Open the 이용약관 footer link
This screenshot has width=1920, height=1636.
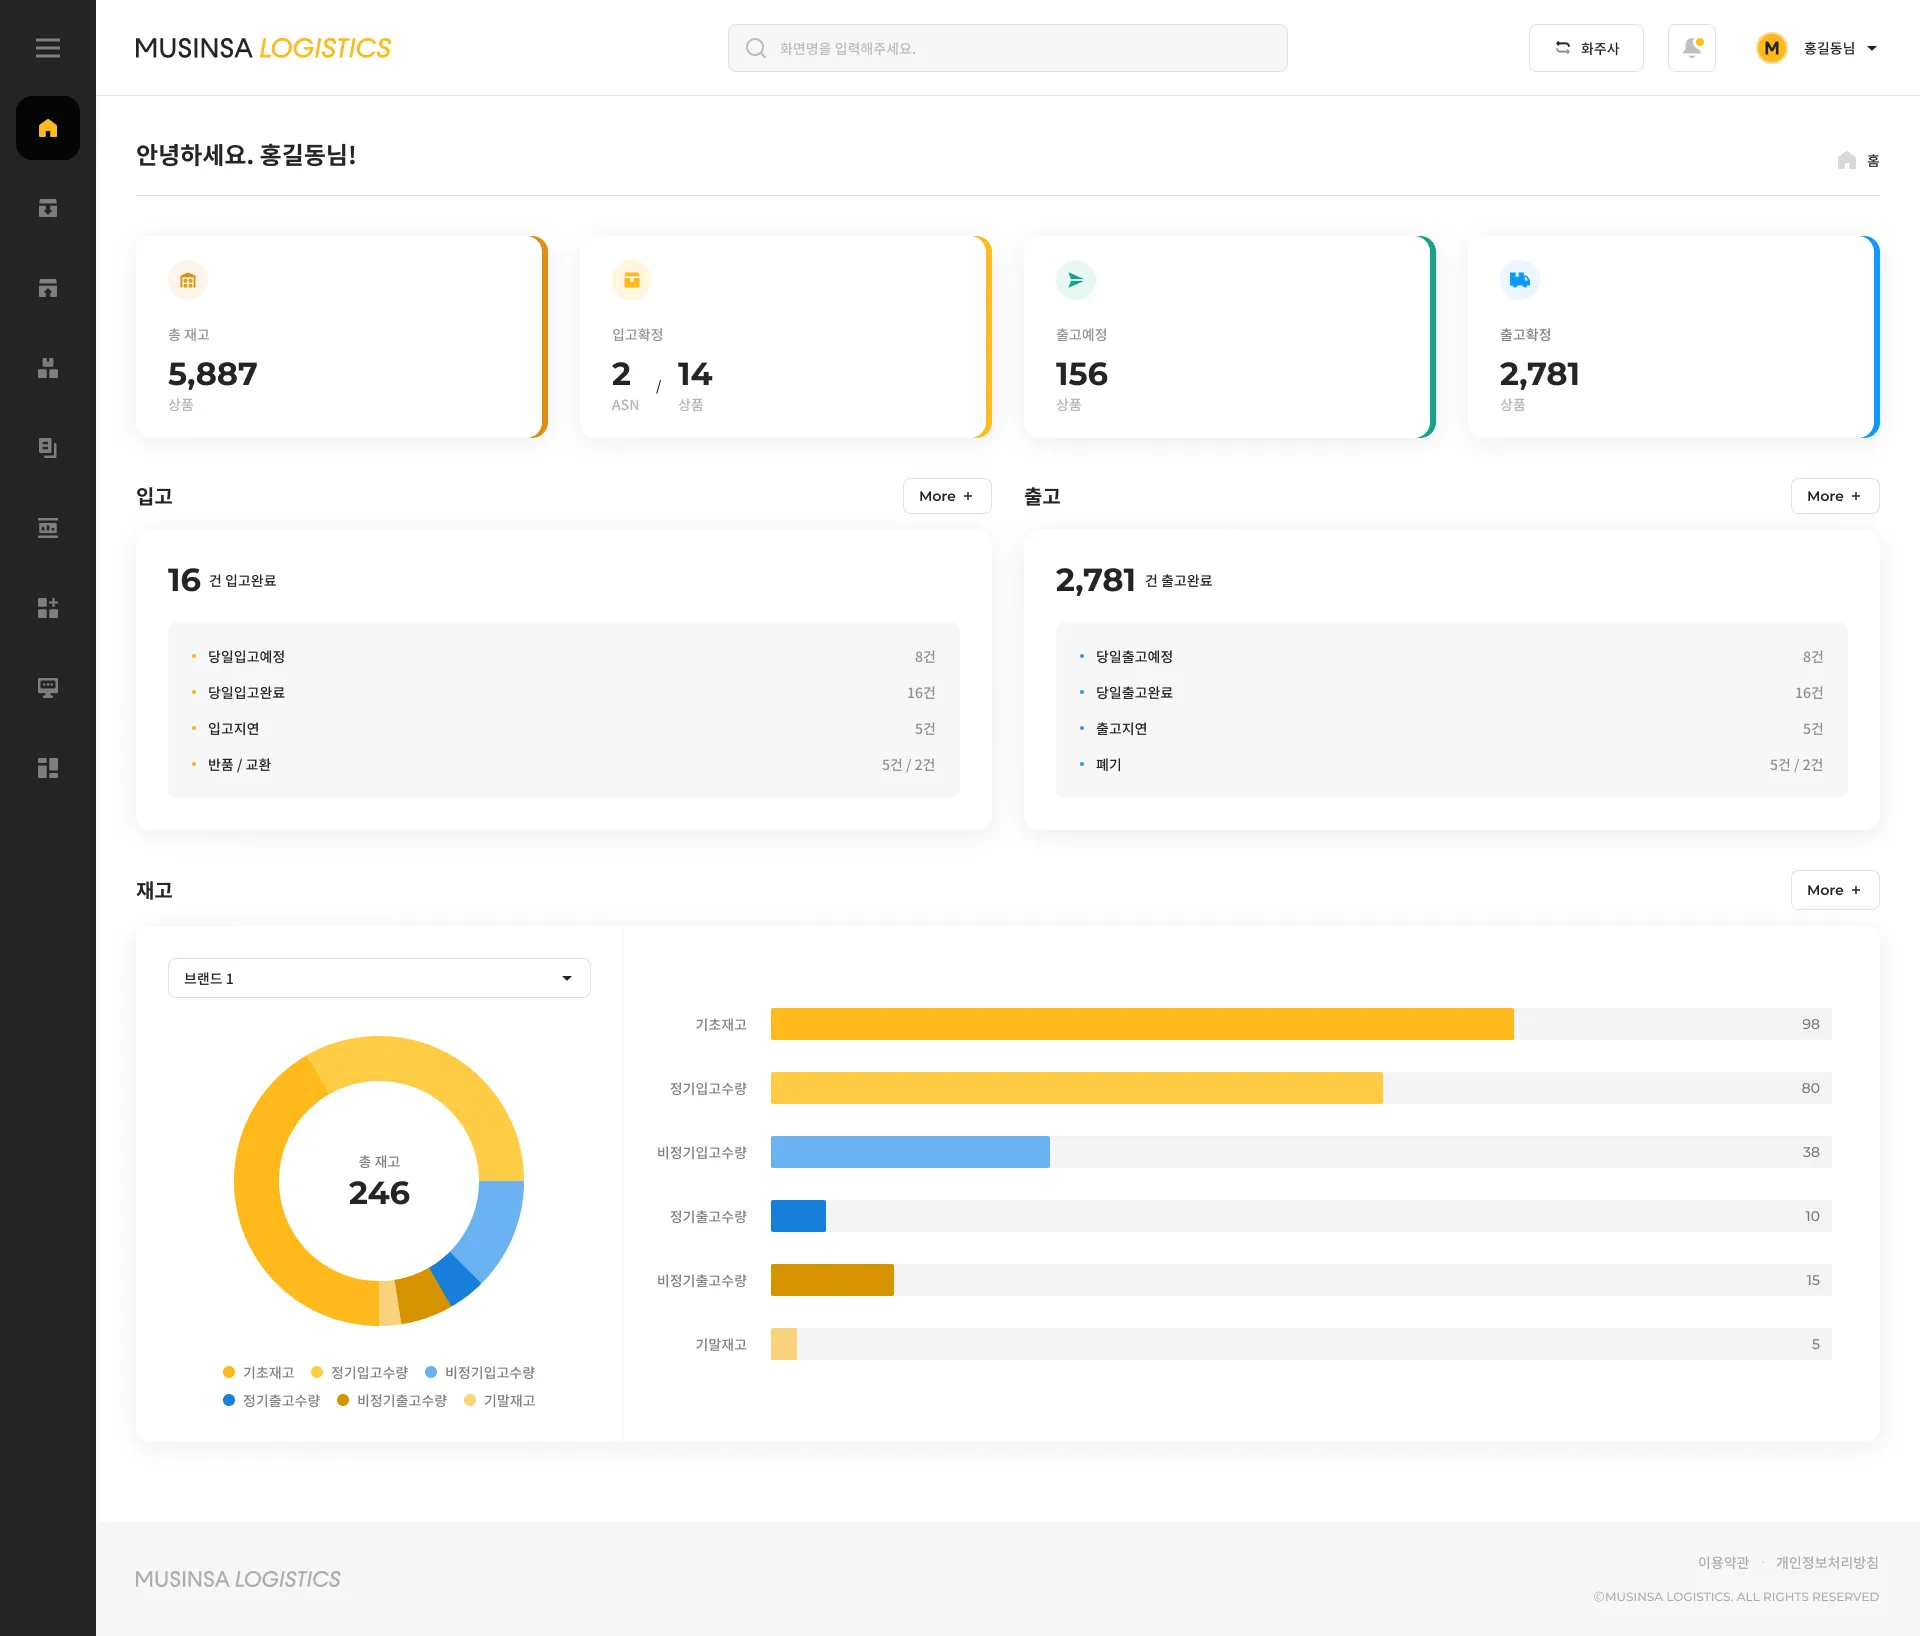(x=1723, y=1562)
